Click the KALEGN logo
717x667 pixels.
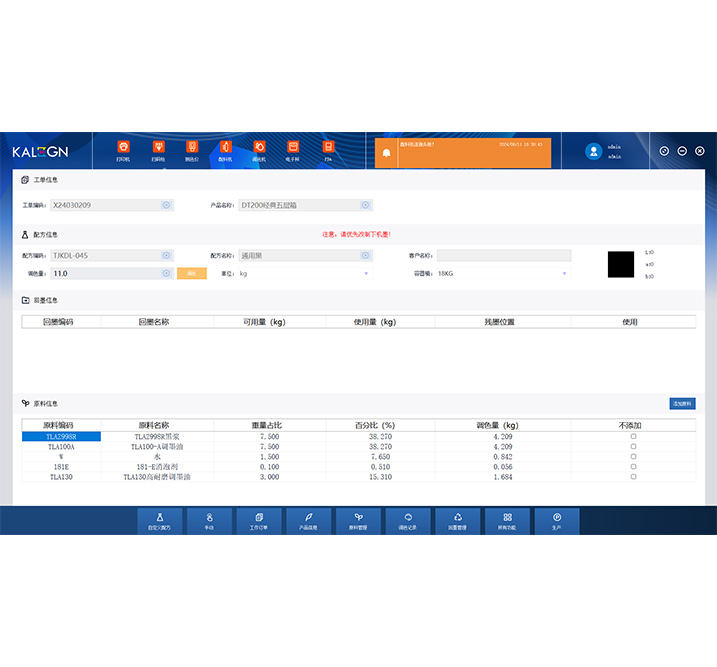click(x=40, y=152)
